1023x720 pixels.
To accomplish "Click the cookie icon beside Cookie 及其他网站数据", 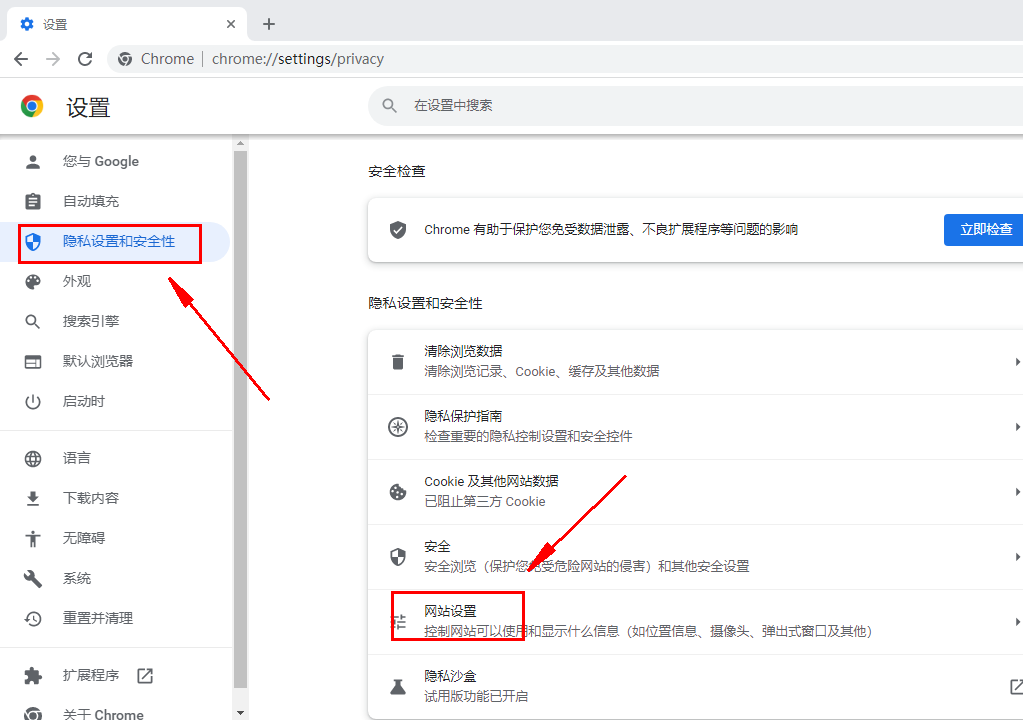I will click(x=398, y=492).
